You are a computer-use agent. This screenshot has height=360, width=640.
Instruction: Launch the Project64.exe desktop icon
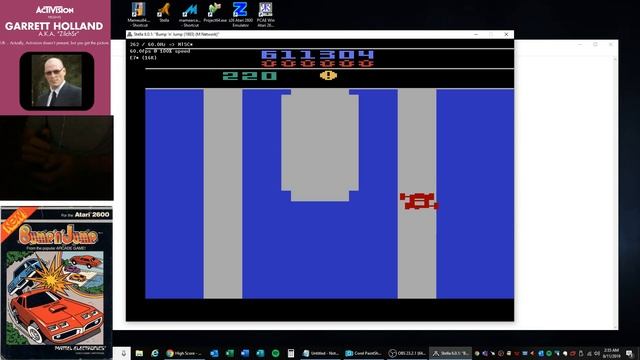point(215,13)
